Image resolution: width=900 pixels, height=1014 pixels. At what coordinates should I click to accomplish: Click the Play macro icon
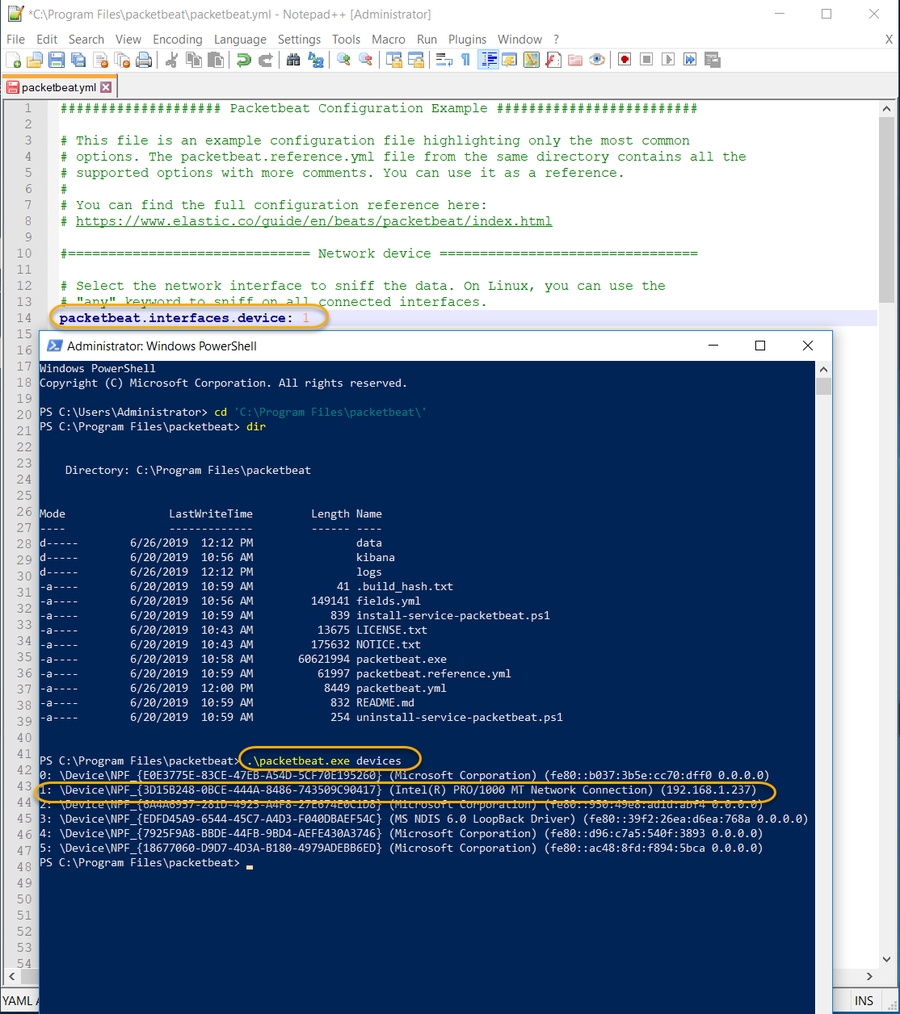coord(668,60)
